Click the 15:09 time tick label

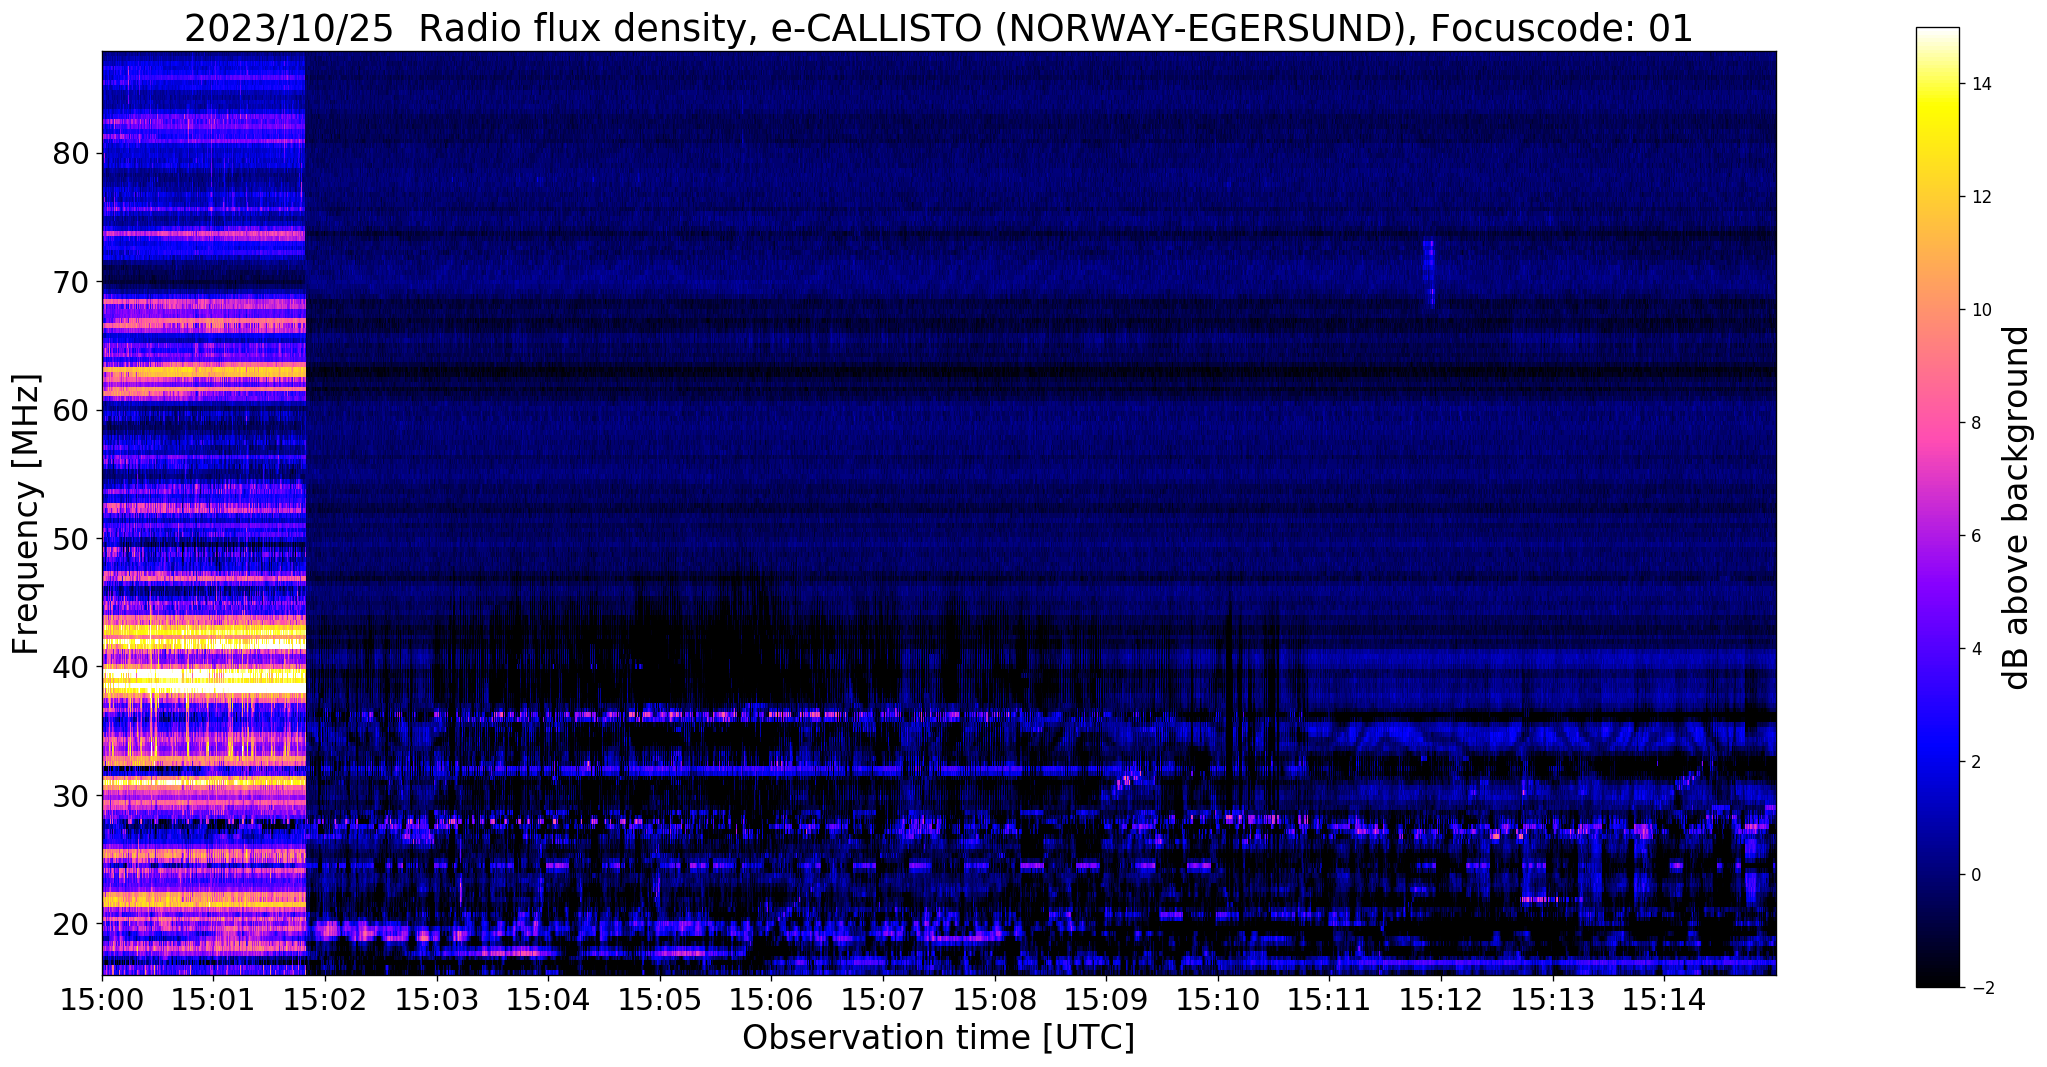(x=1107, y=999)
